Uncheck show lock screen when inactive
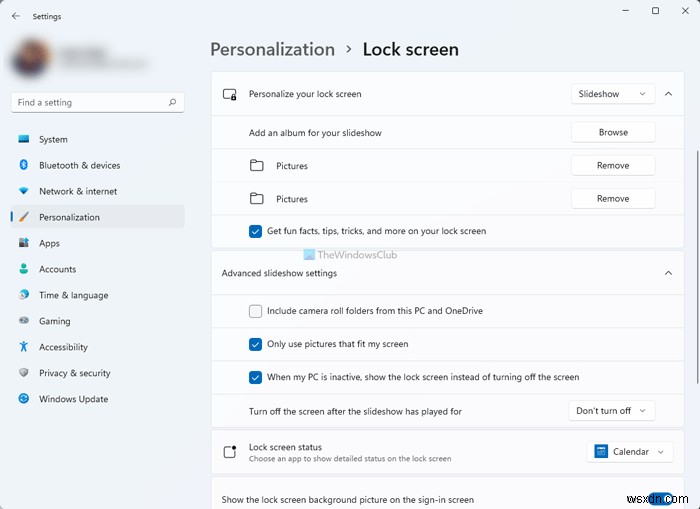The image size is (700, 509). [255, 377]
